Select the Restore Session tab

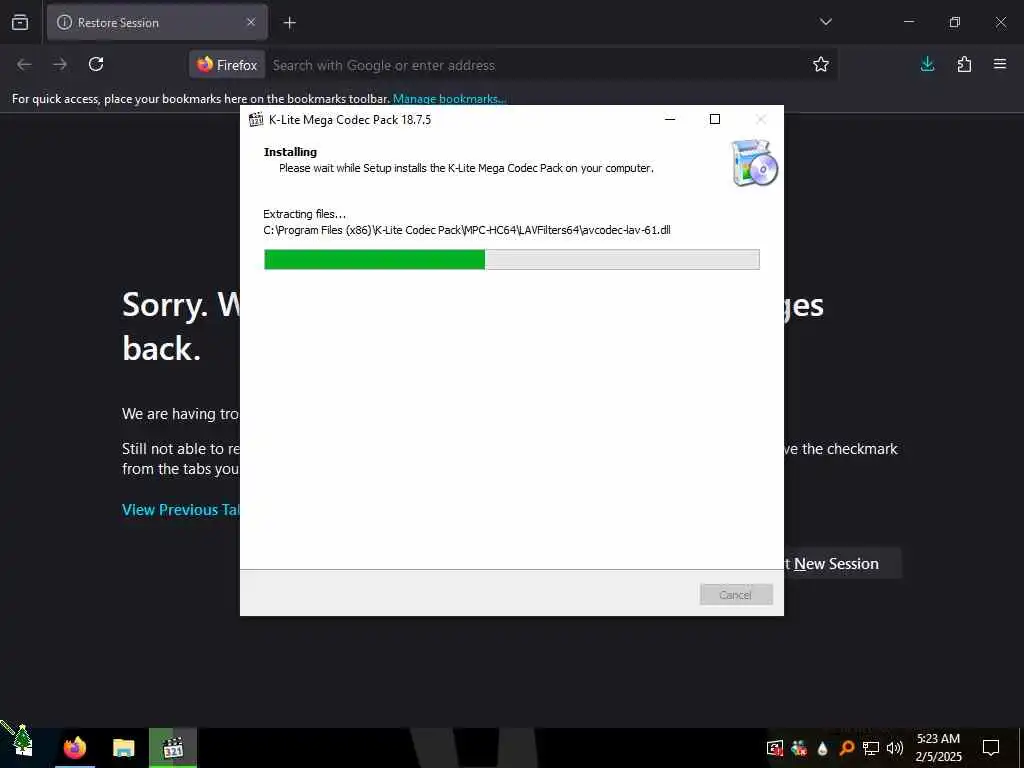point(157,22)
